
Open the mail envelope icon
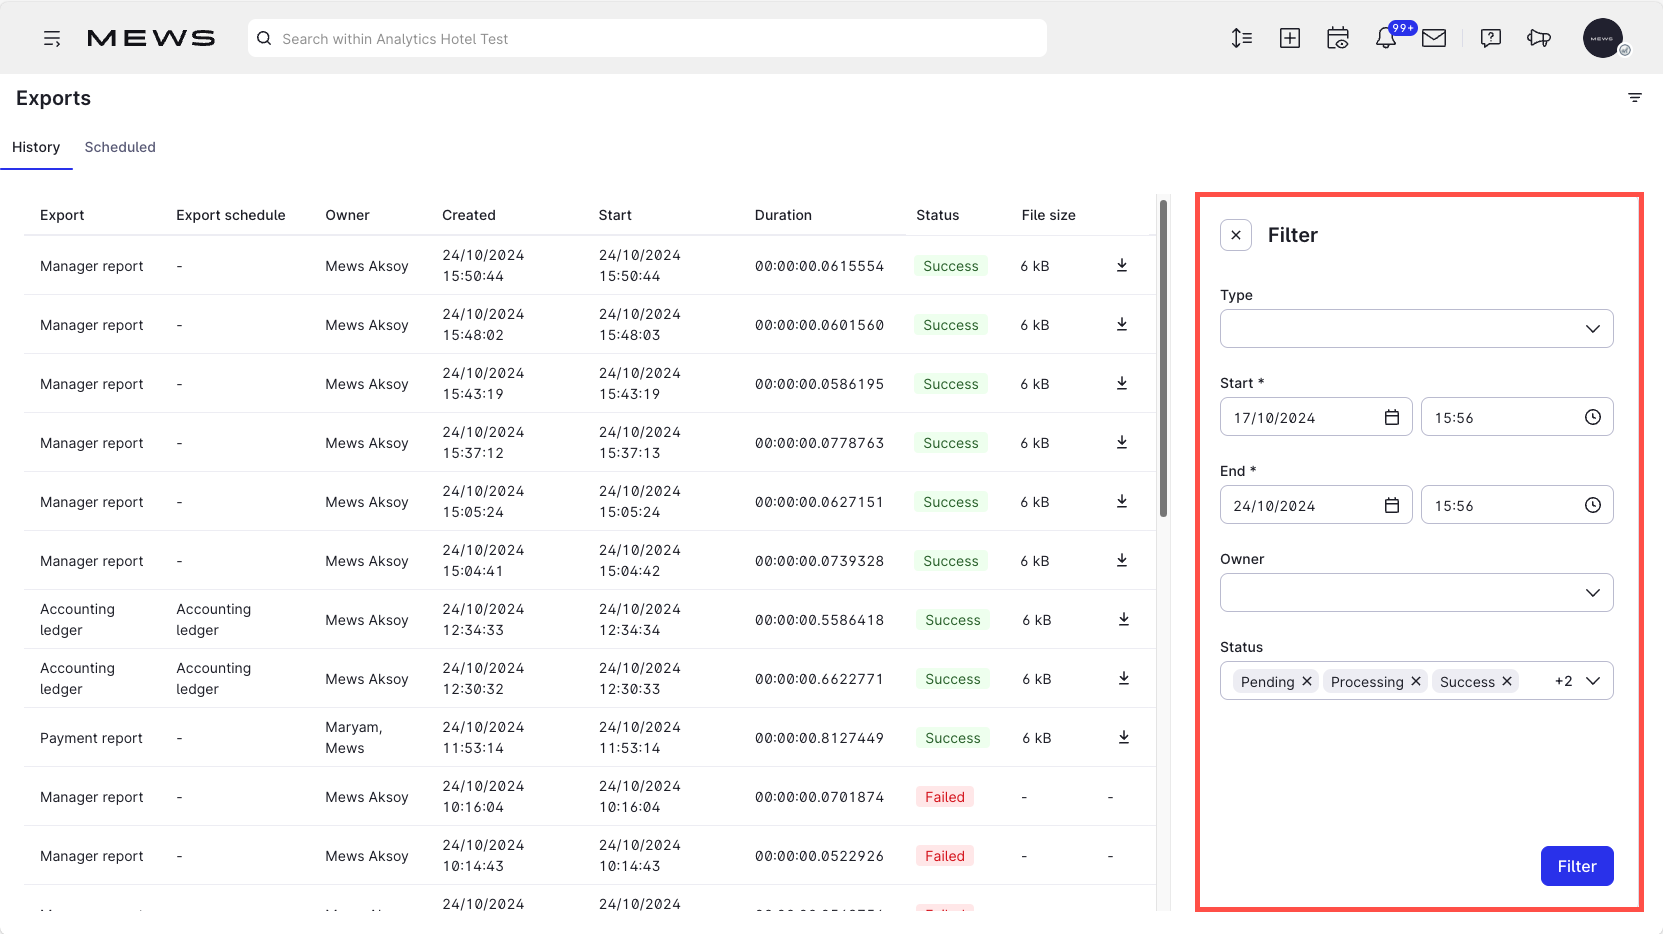(x=1434, y=38)
